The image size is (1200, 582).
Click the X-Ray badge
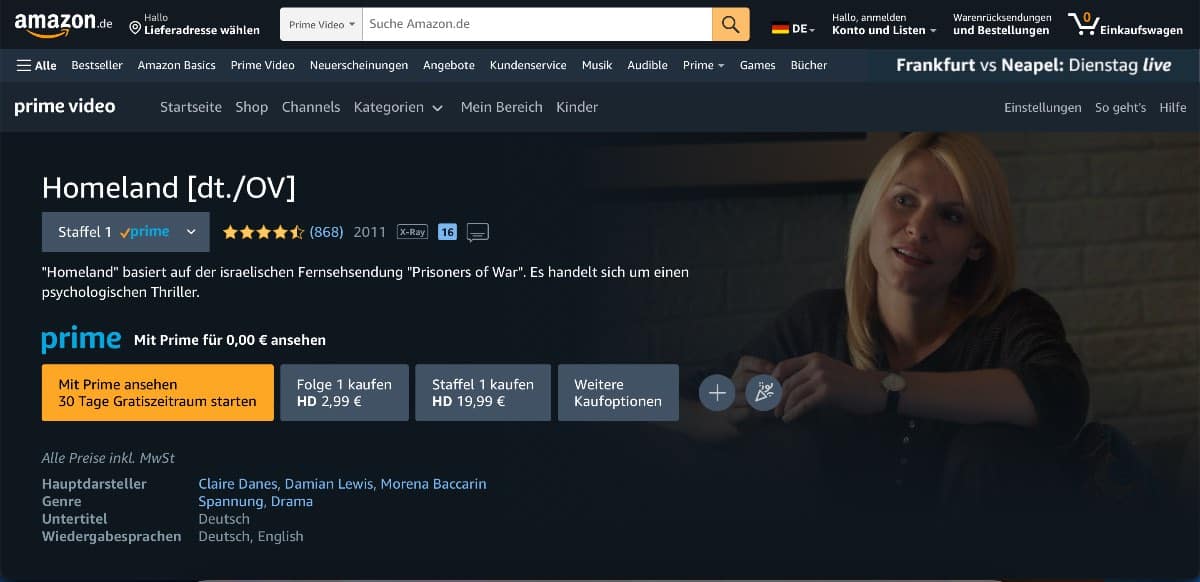(412, 232)
